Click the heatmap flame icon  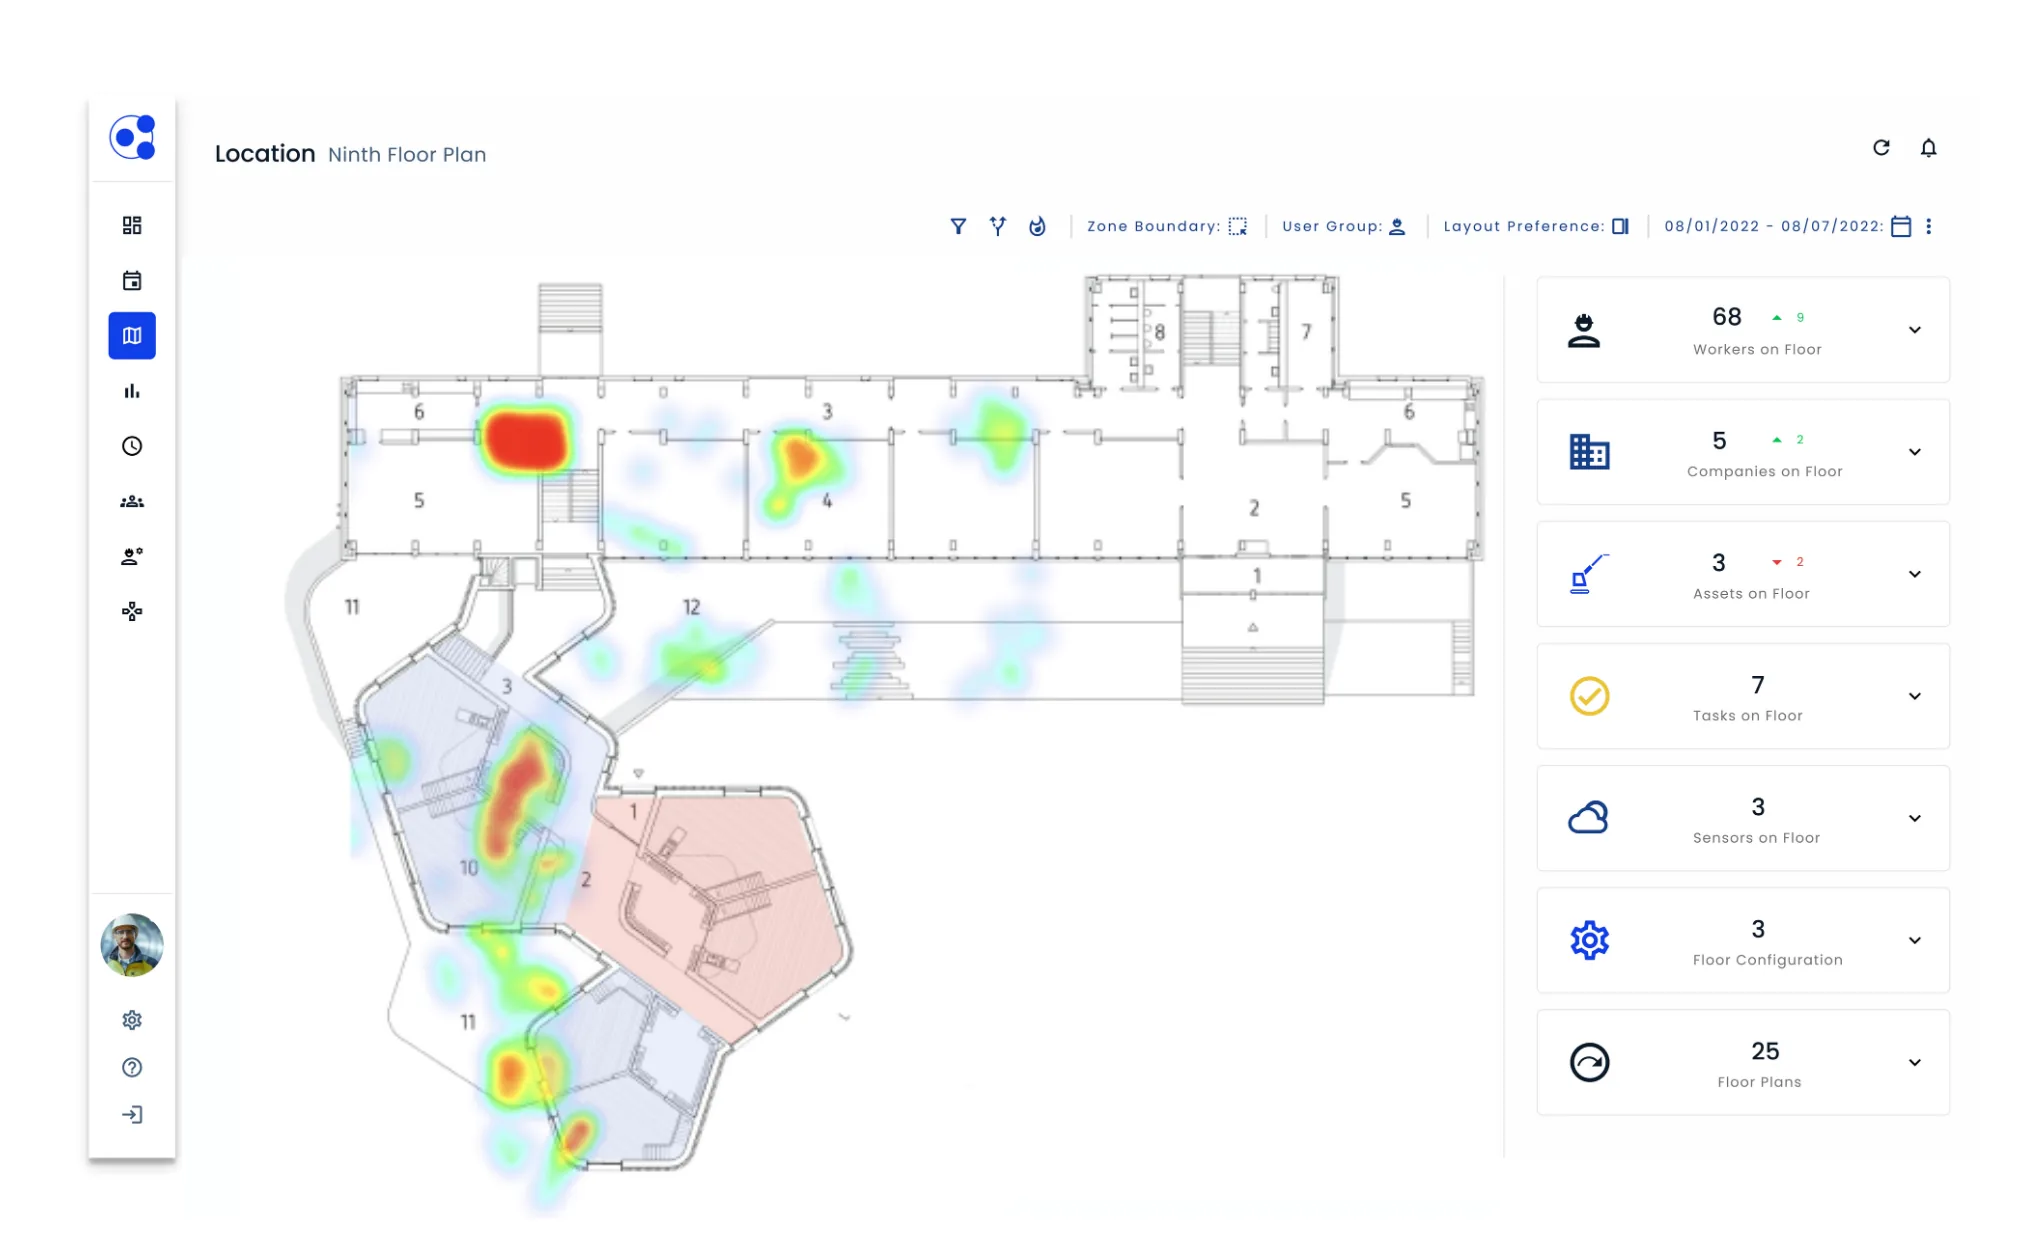tap(1037, 226)
